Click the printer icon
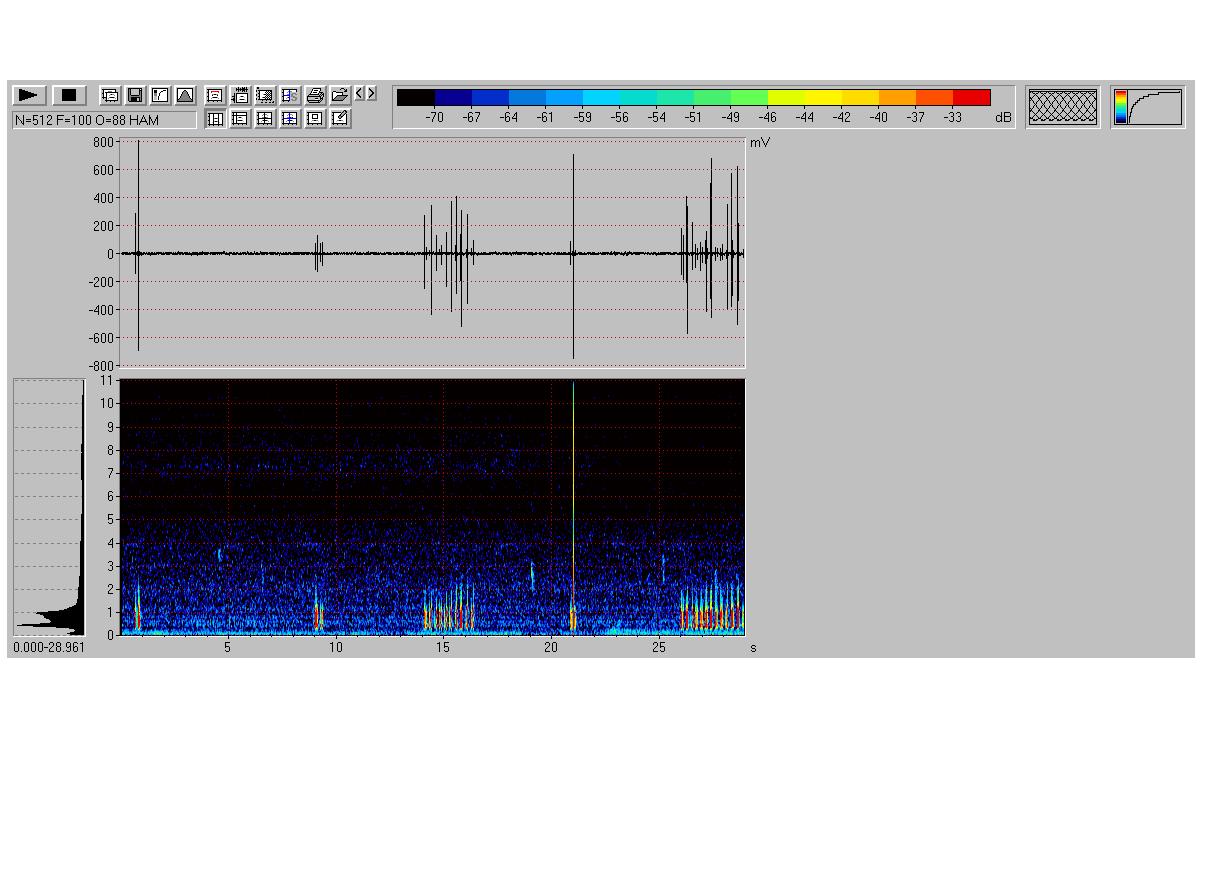 point(315,95)
